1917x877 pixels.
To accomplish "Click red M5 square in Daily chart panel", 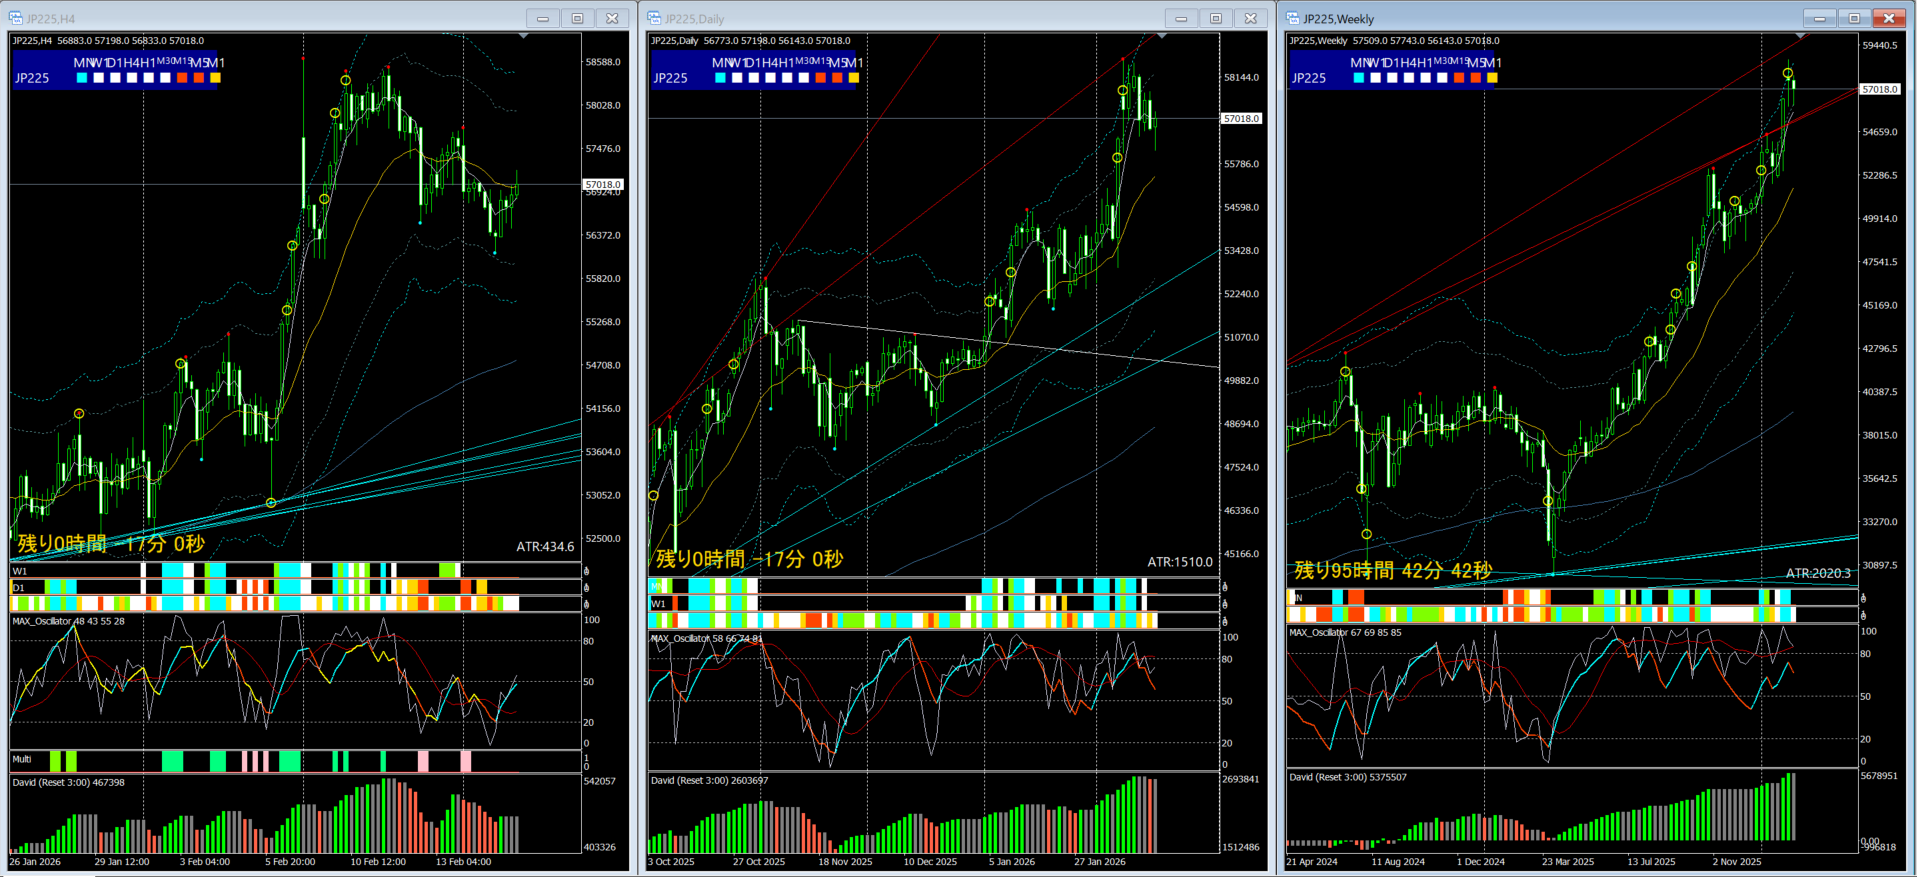I will [x=837, y=78].
